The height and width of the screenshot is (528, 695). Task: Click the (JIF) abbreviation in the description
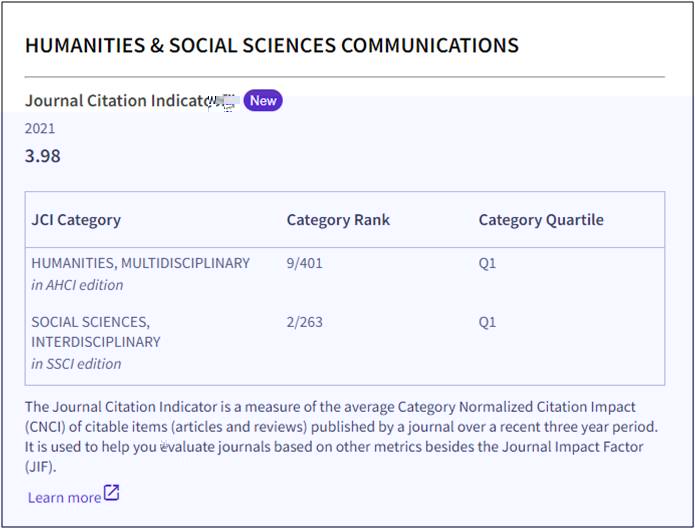[x=42, y=466]
